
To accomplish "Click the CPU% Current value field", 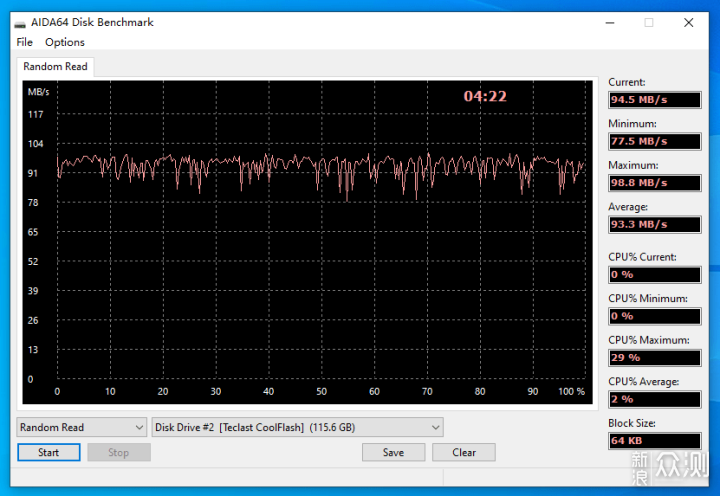I will point(655,275).
